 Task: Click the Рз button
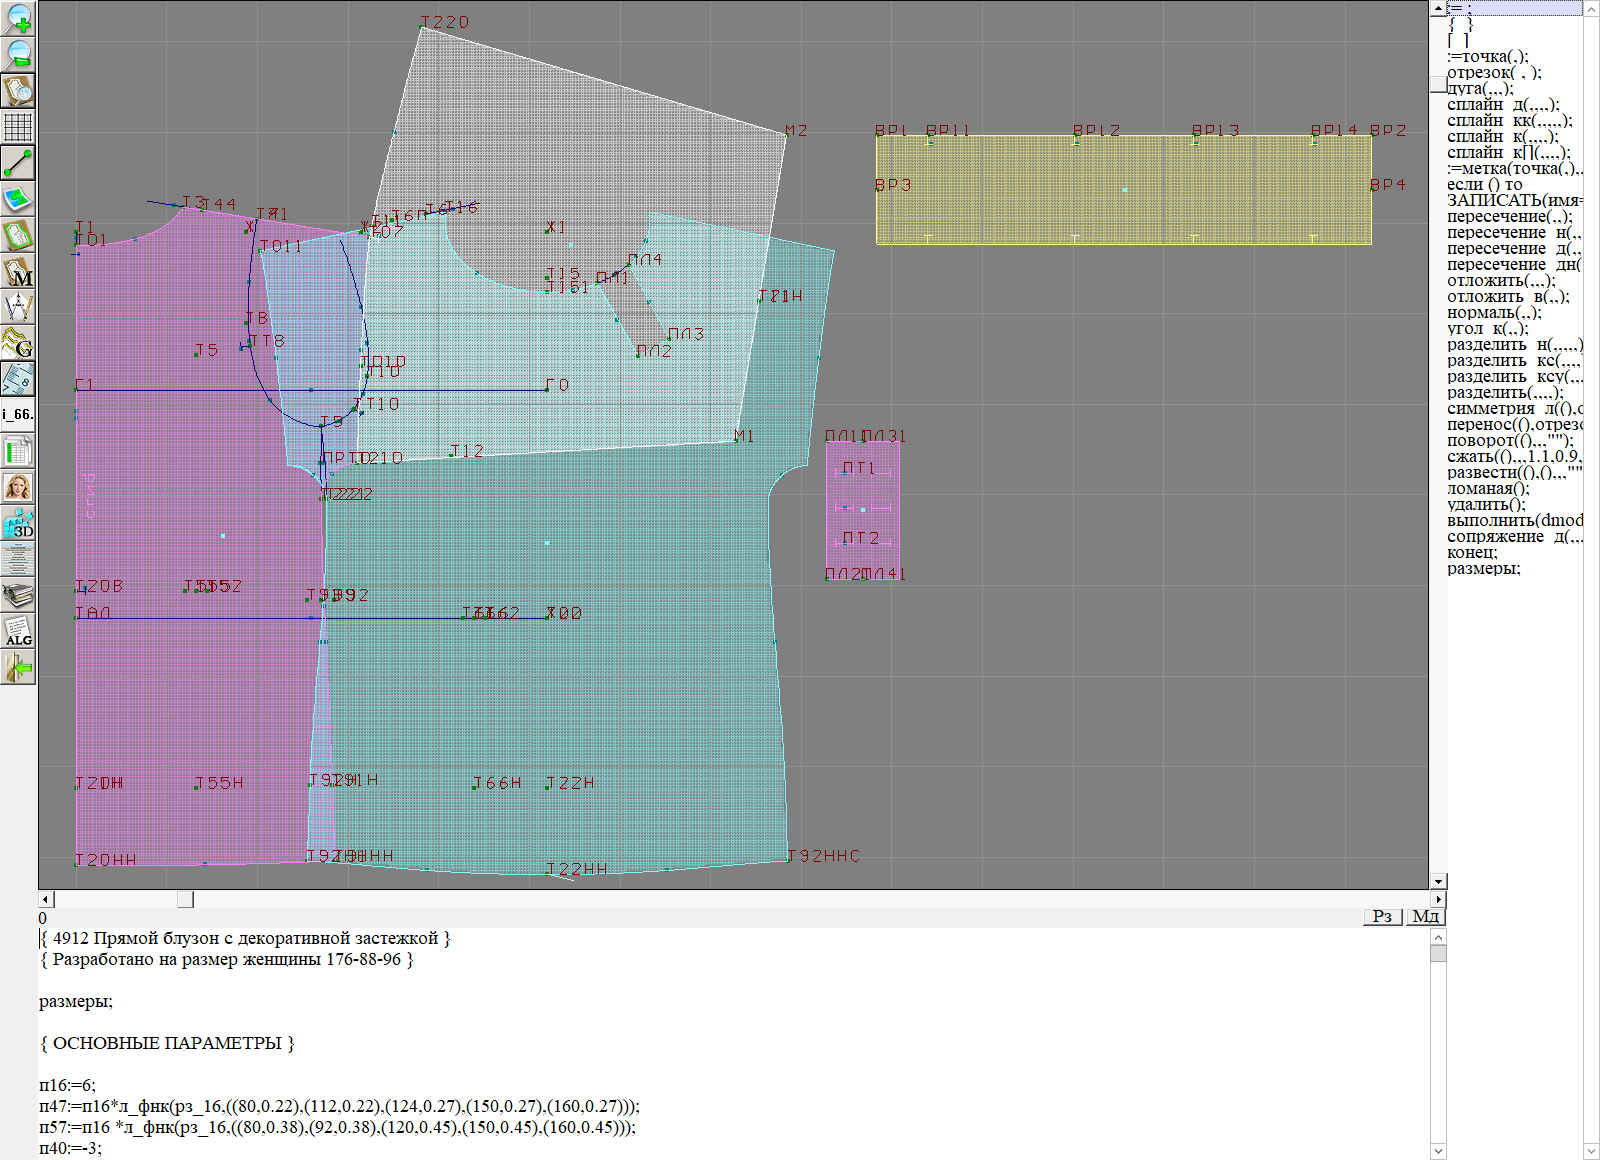tap(1382, 916)
